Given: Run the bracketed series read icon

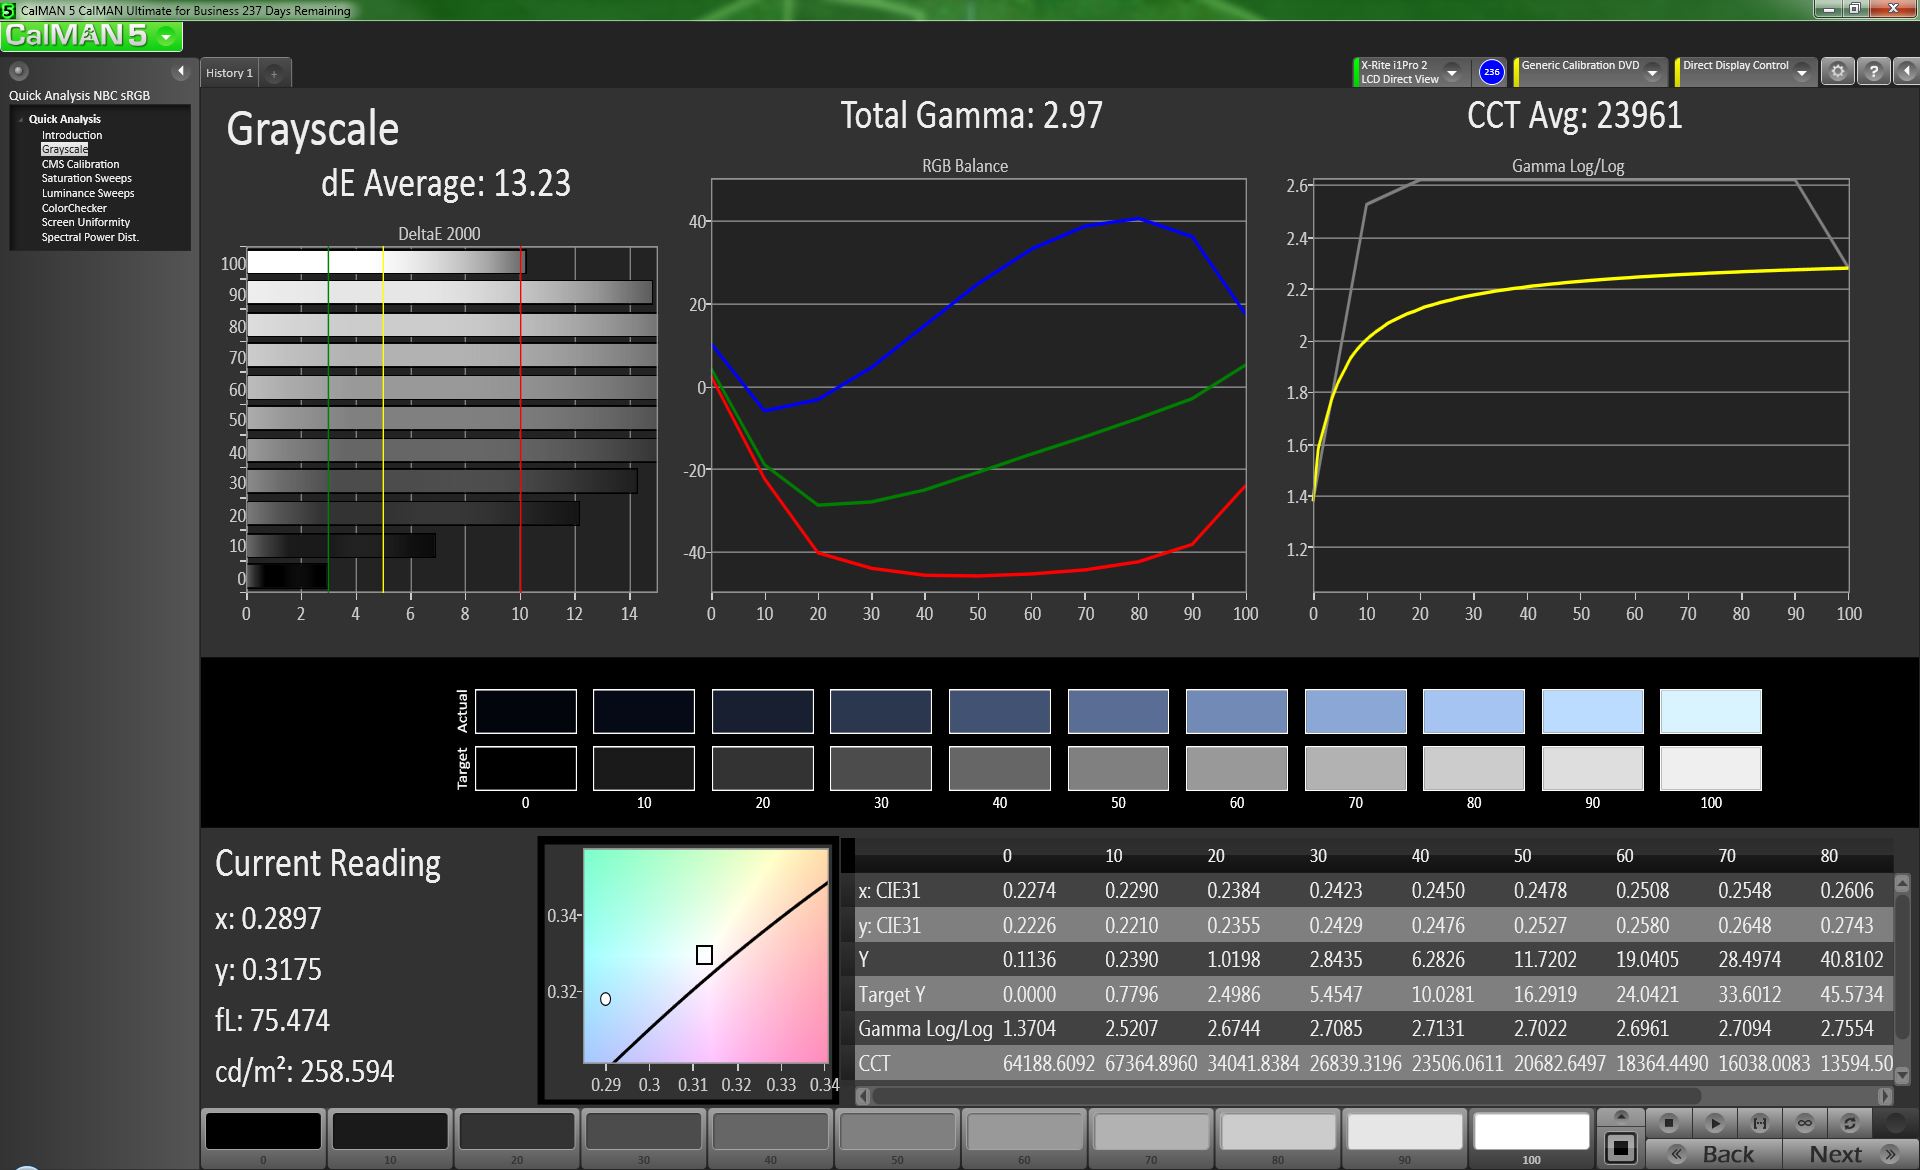Looking at the screenshot, I should coord(1760,1122).
